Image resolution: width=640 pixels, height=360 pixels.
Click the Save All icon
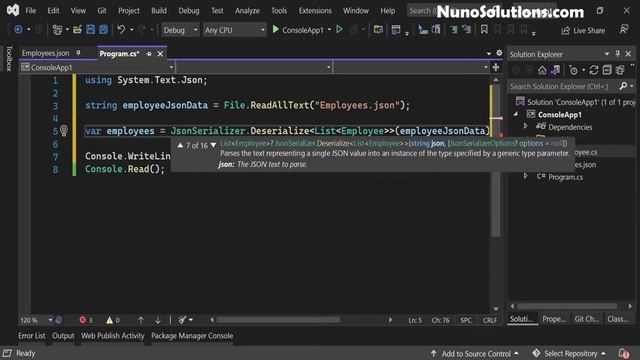pos(104,30)
